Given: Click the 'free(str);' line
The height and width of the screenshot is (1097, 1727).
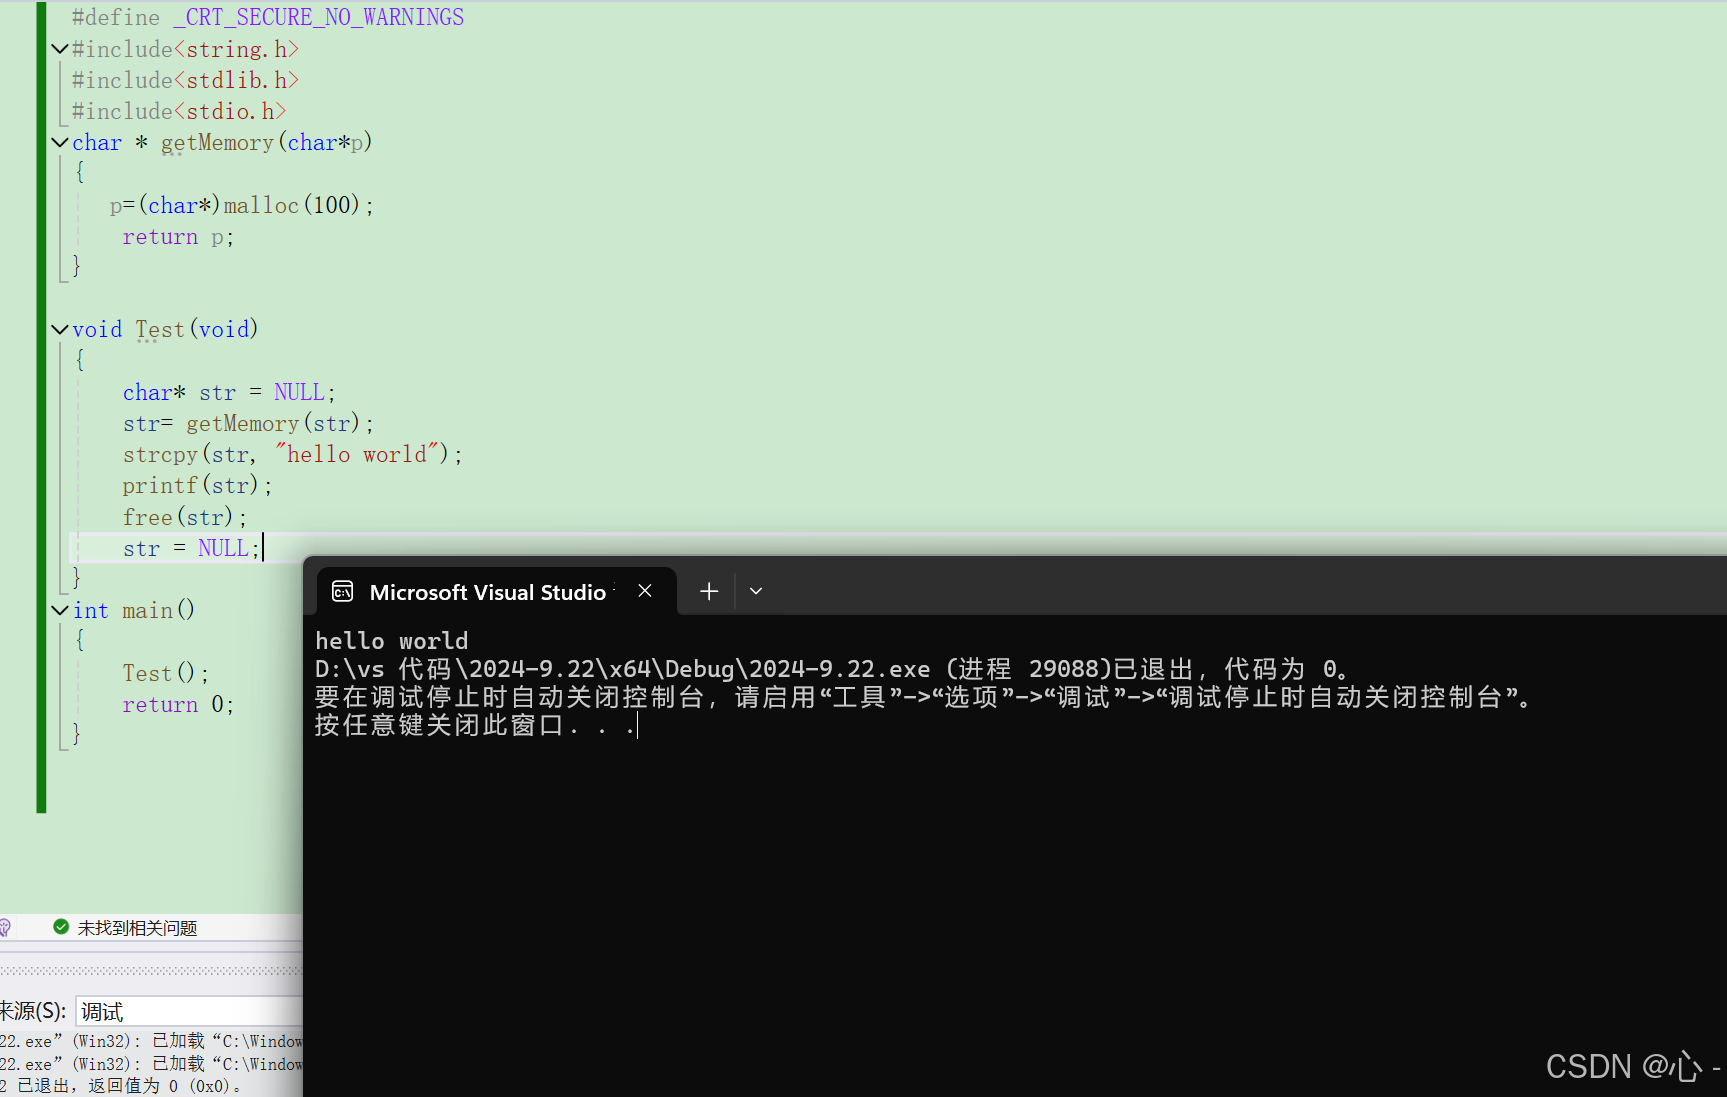Looking at the screenshot, I should (184, 518).
